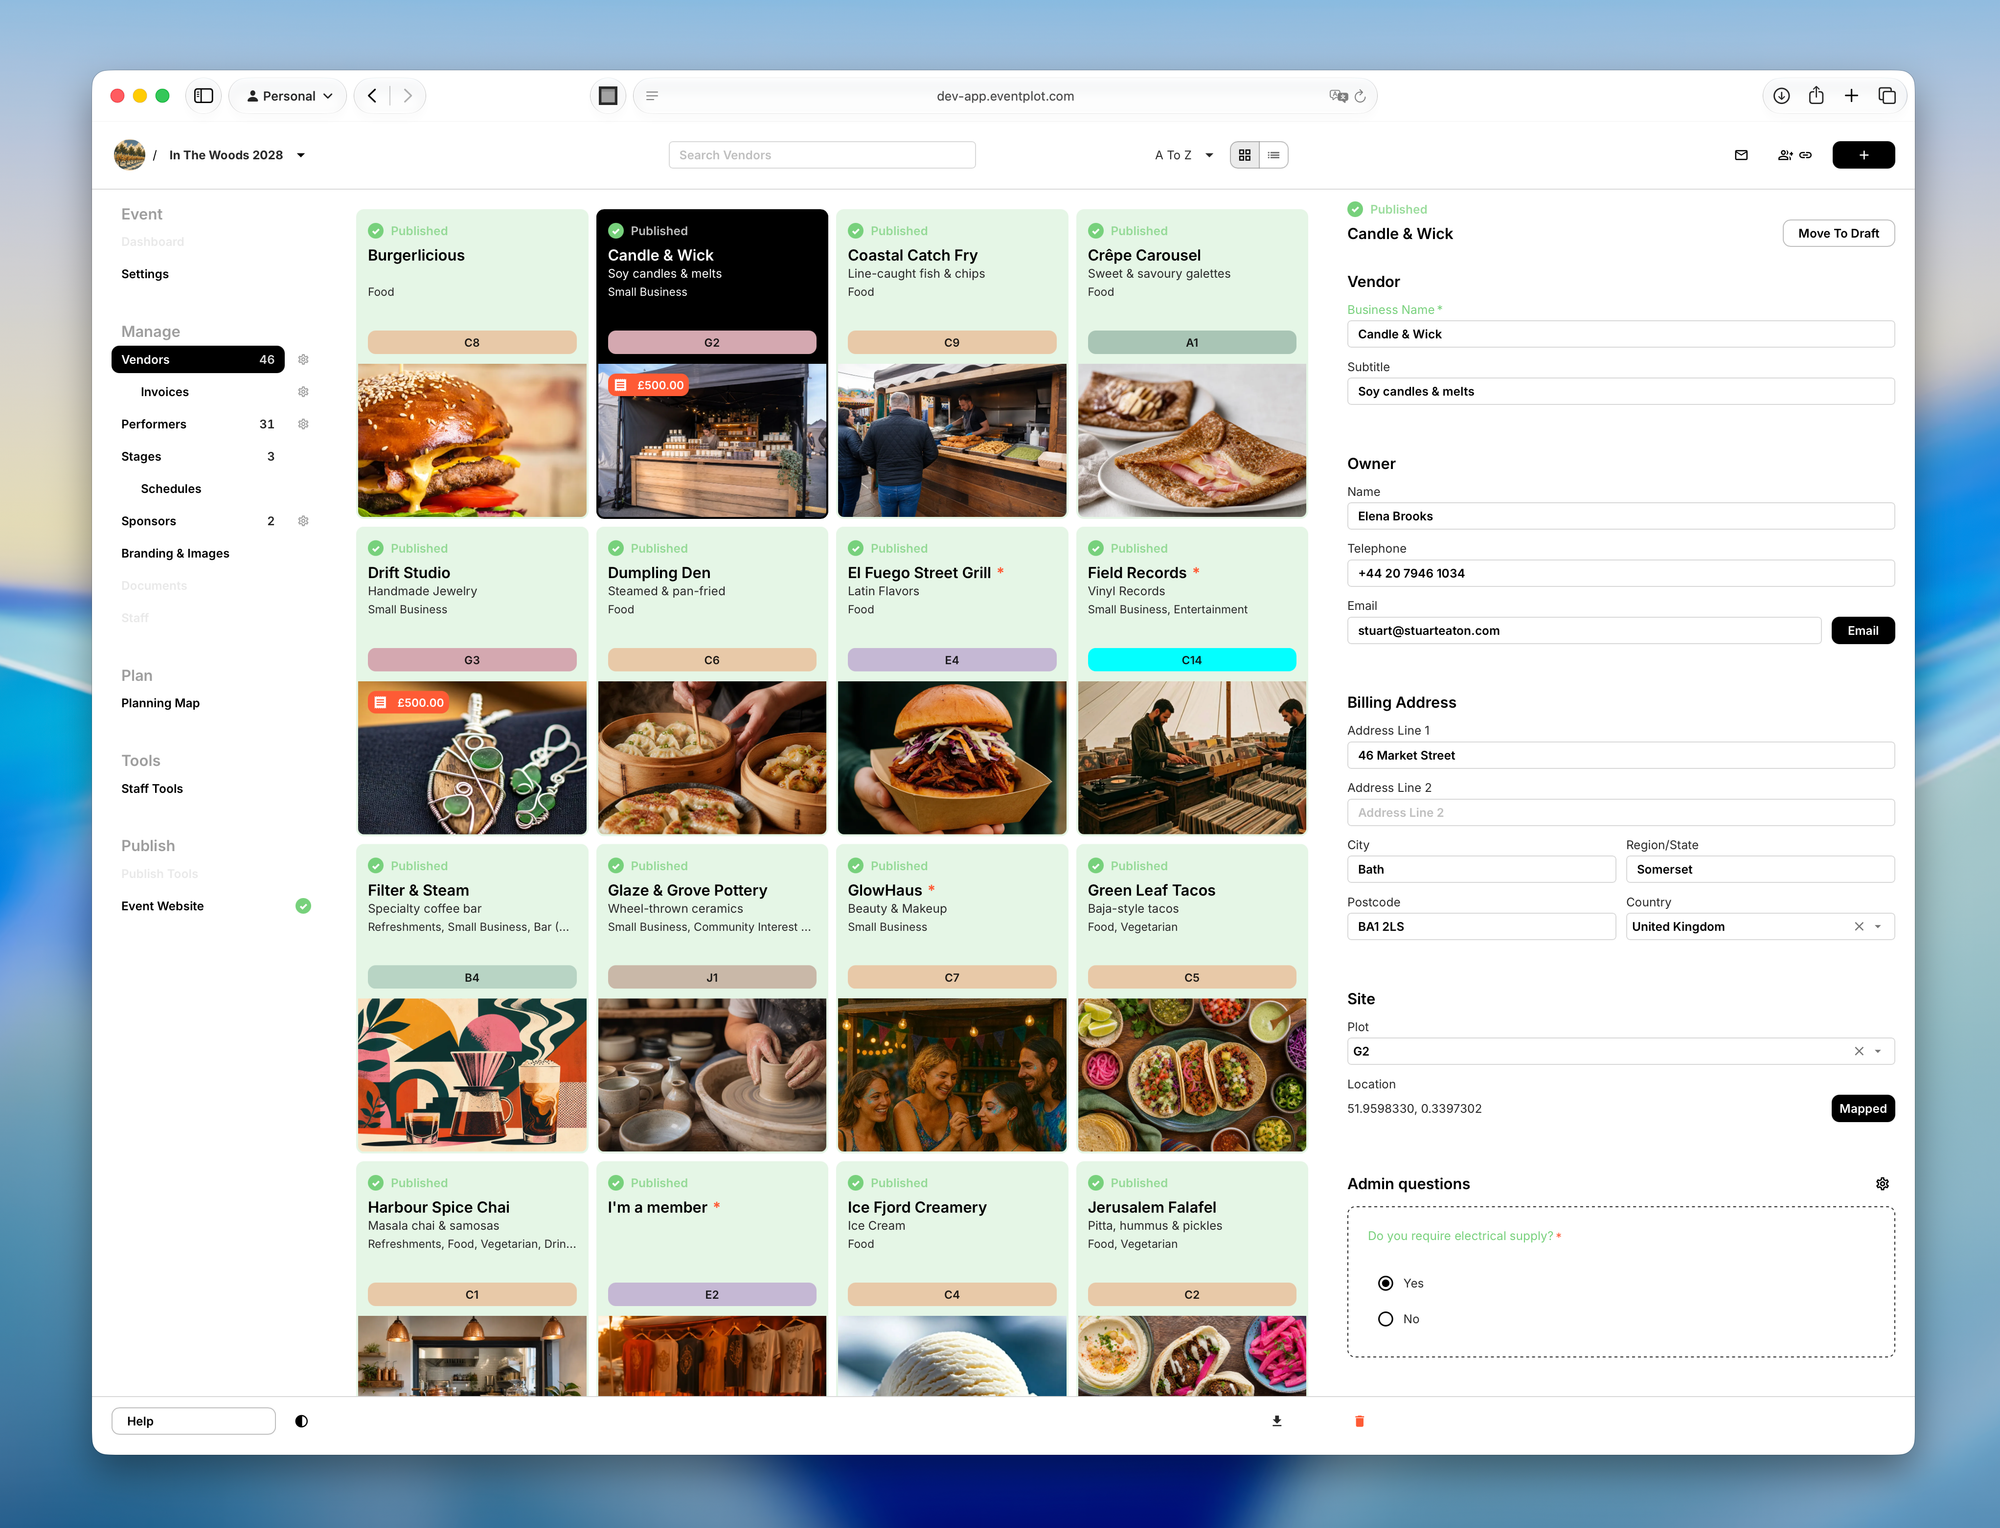Click the Subtitle input field

pos(1620,392)
